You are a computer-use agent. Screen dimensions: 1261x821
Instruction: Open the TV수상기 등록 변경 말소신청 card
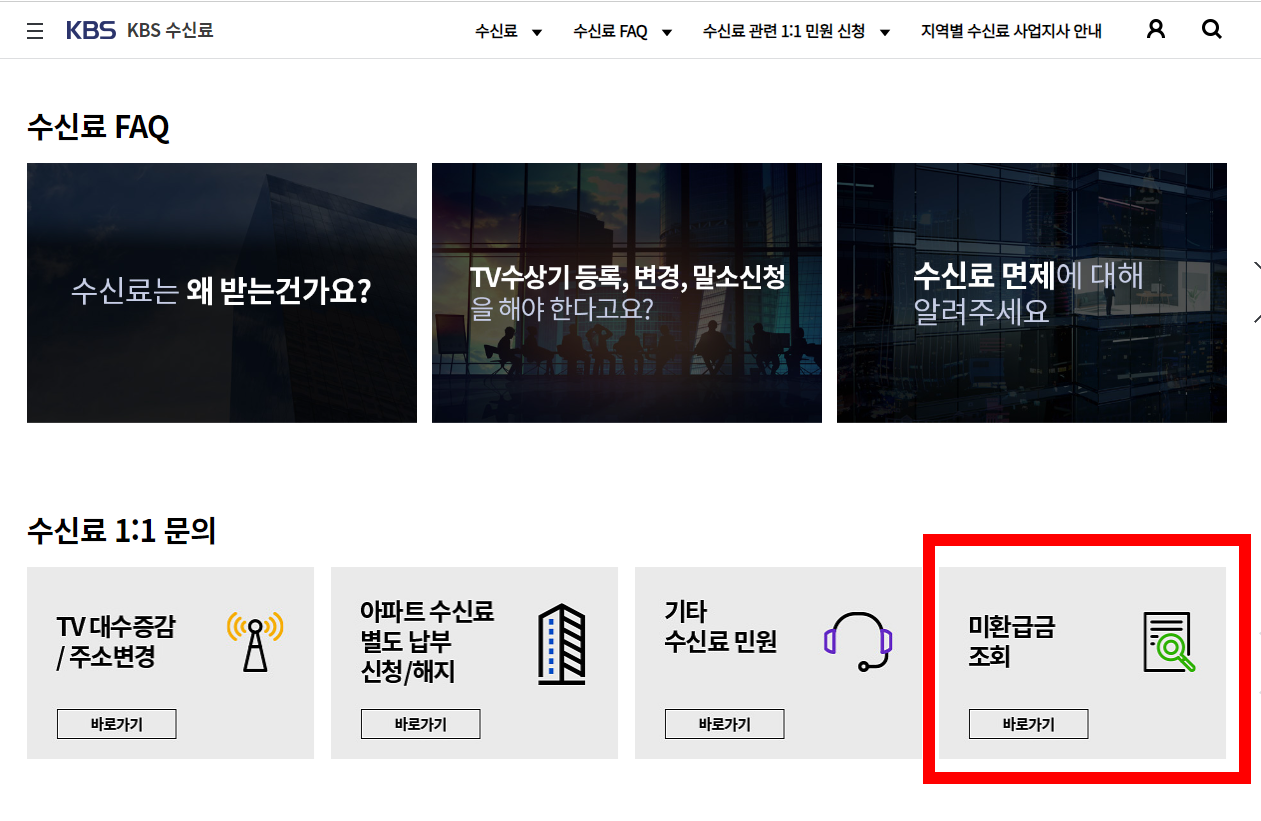pyautogui.click(x=626, y=292)
